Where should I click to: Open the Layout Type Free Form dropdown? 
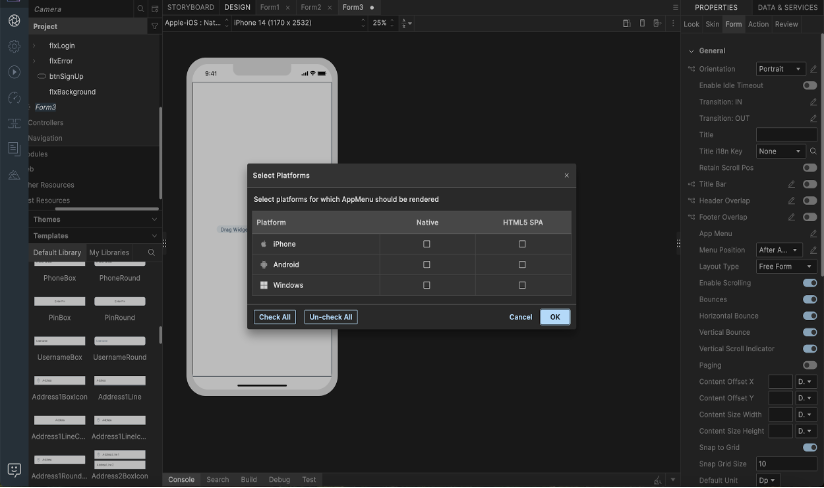(786, 267)
